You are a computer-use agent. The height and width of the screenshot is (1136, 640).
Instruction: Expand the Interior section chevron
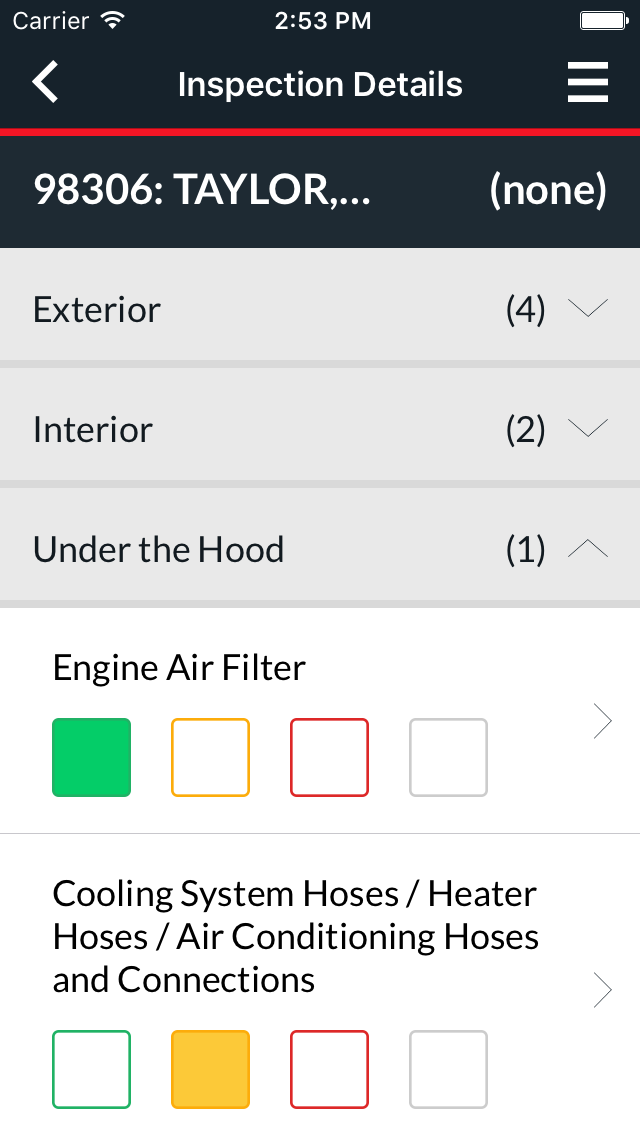click(x=587, y=429)
